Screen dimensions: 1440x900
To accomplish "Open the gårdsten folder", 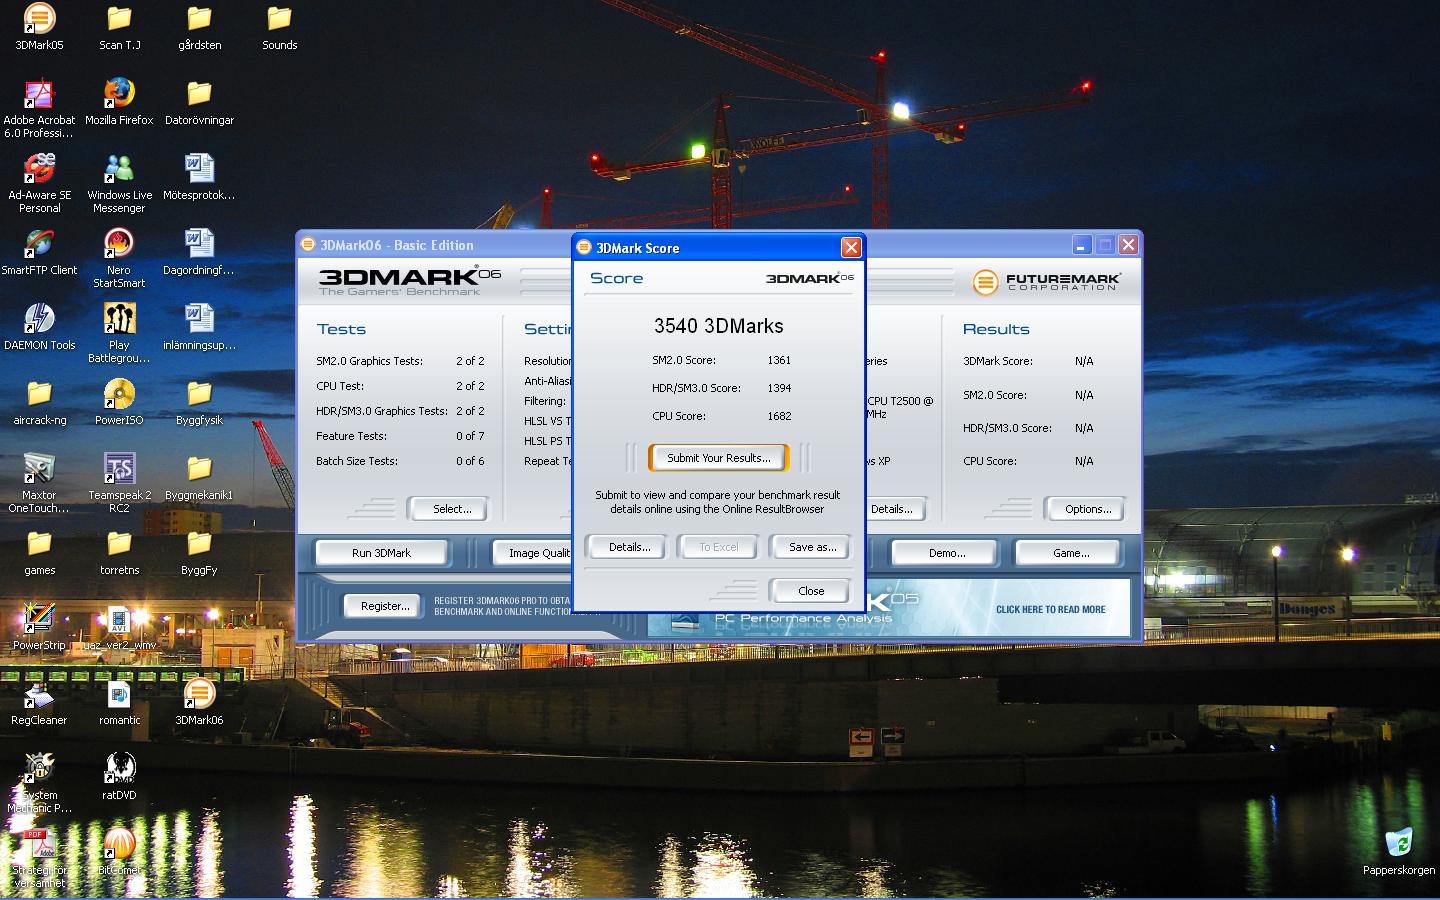I will (199, 27).
